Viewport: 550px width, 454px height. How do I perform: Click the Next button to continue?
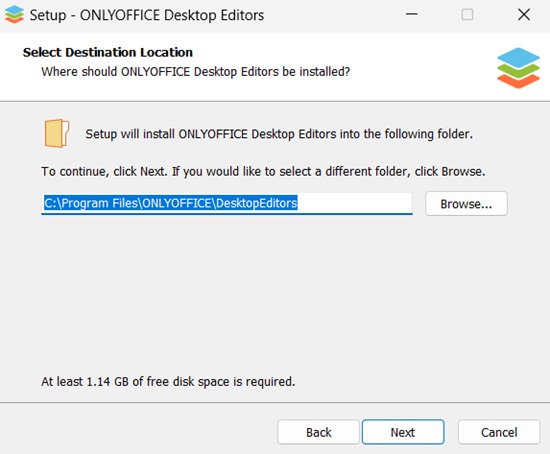(403, 432)
